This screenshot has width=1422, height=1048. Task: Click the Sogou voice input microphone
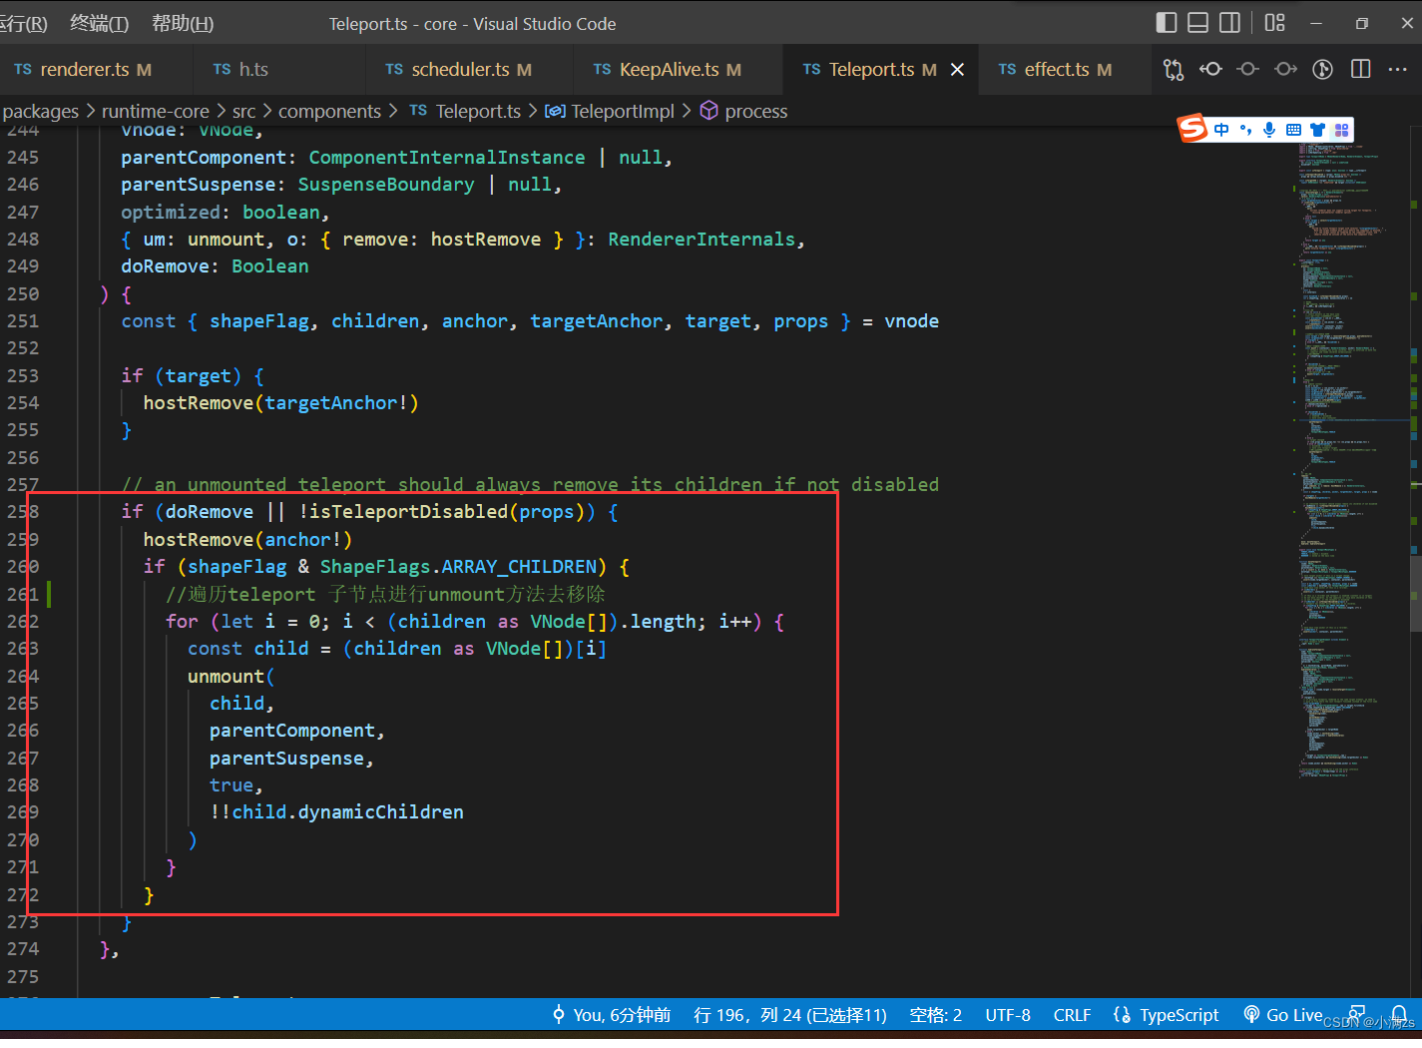1269,130
